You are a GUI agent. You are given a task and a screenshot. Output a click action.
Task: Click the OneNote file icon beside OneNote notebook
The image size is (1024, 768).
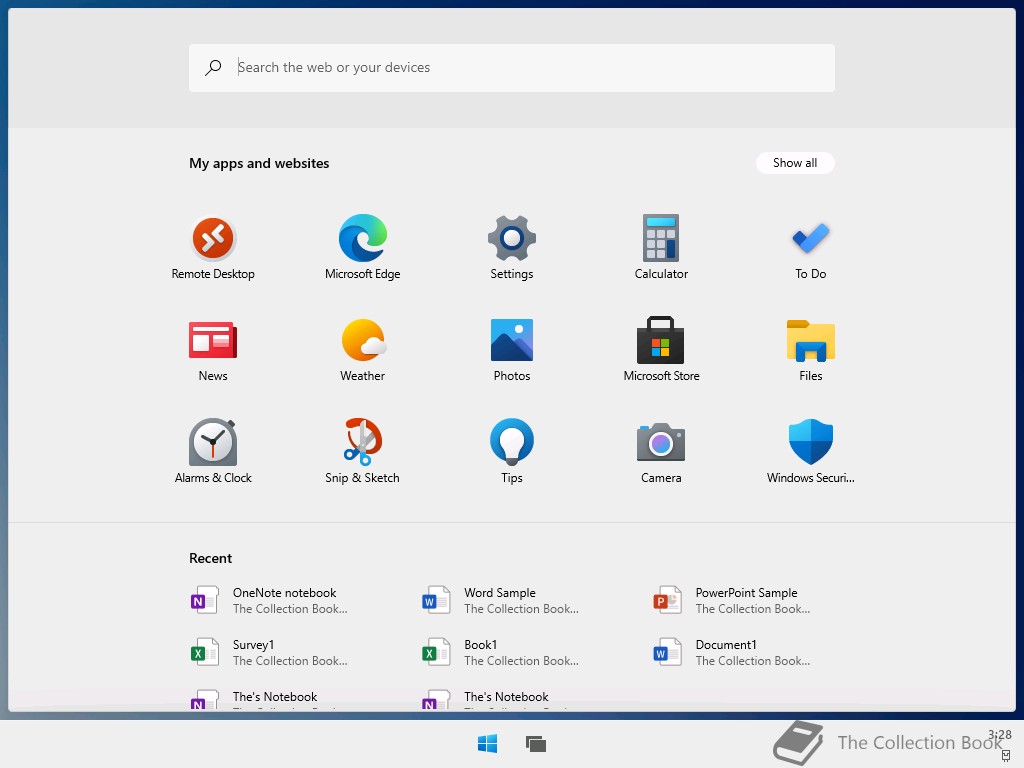click(204, 600)
